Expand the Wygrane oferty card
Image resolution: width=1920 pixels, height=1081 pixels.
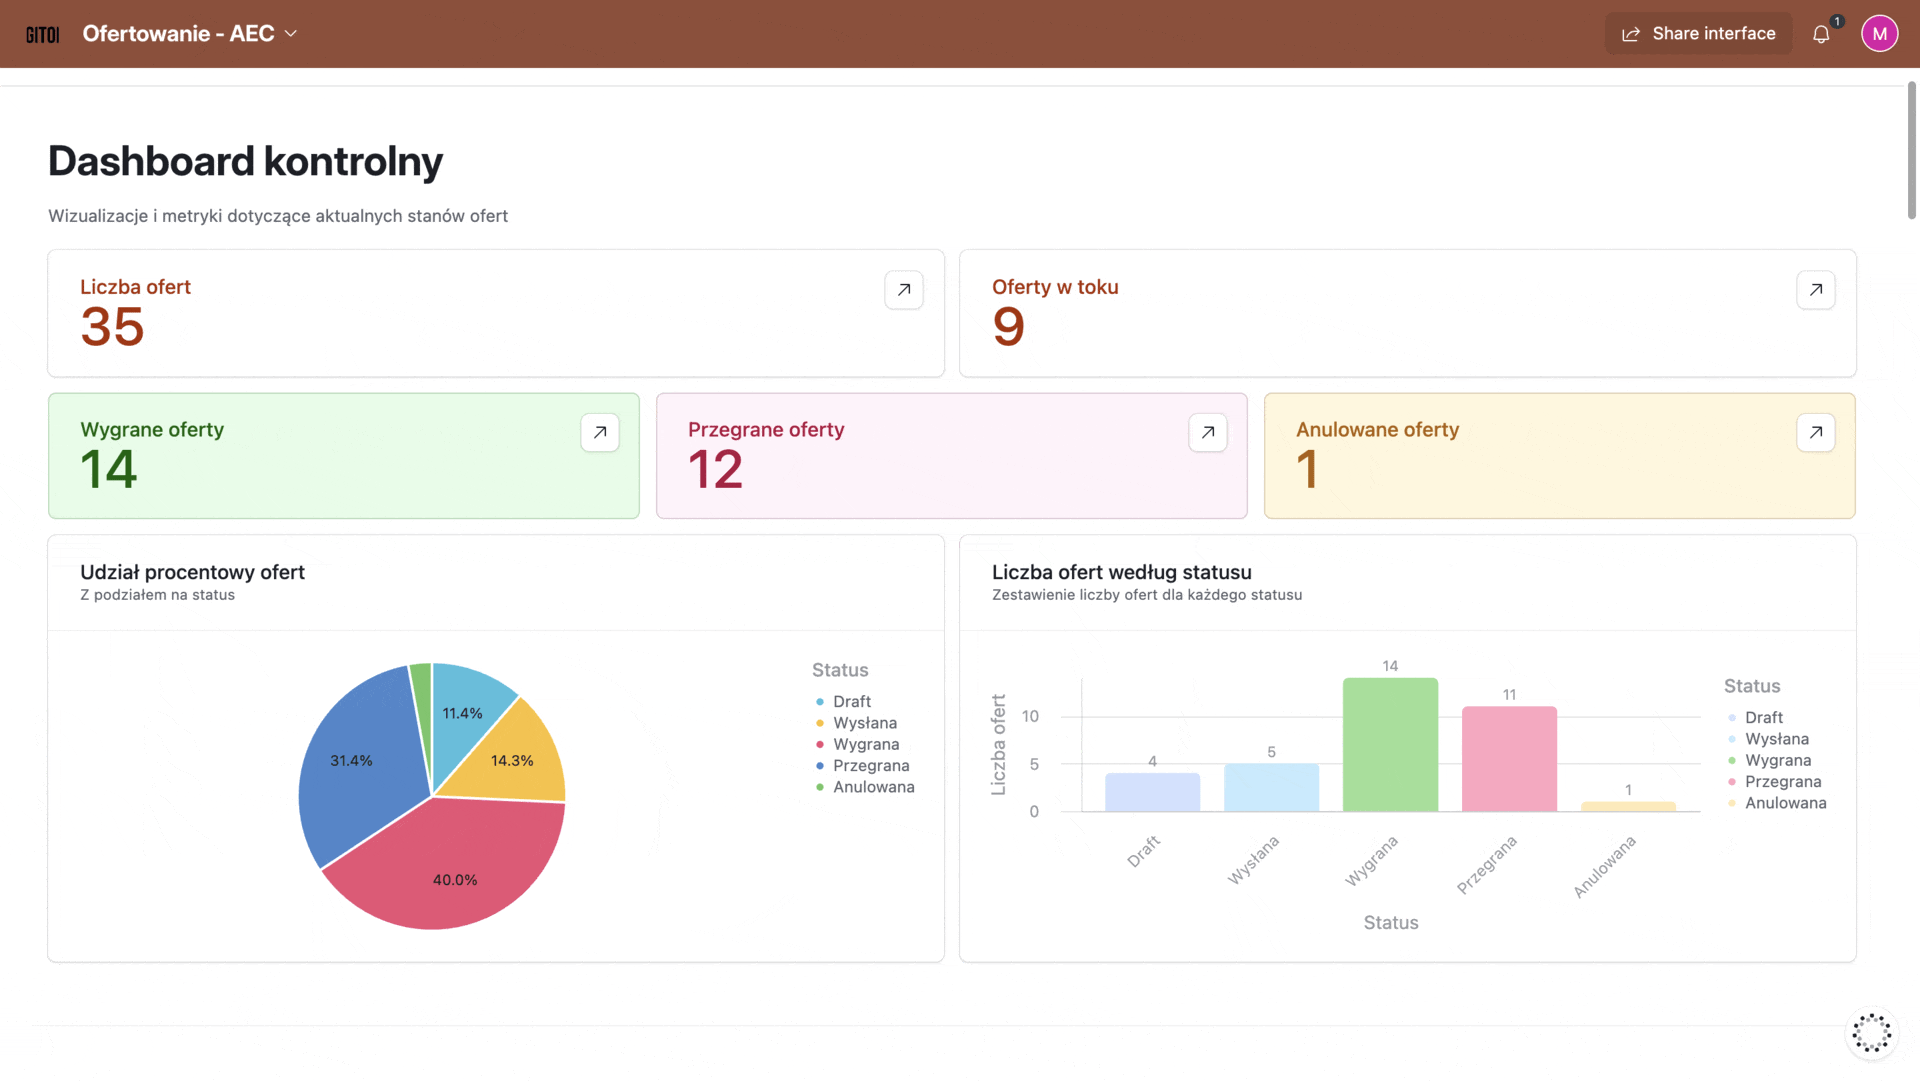(599, 432)
